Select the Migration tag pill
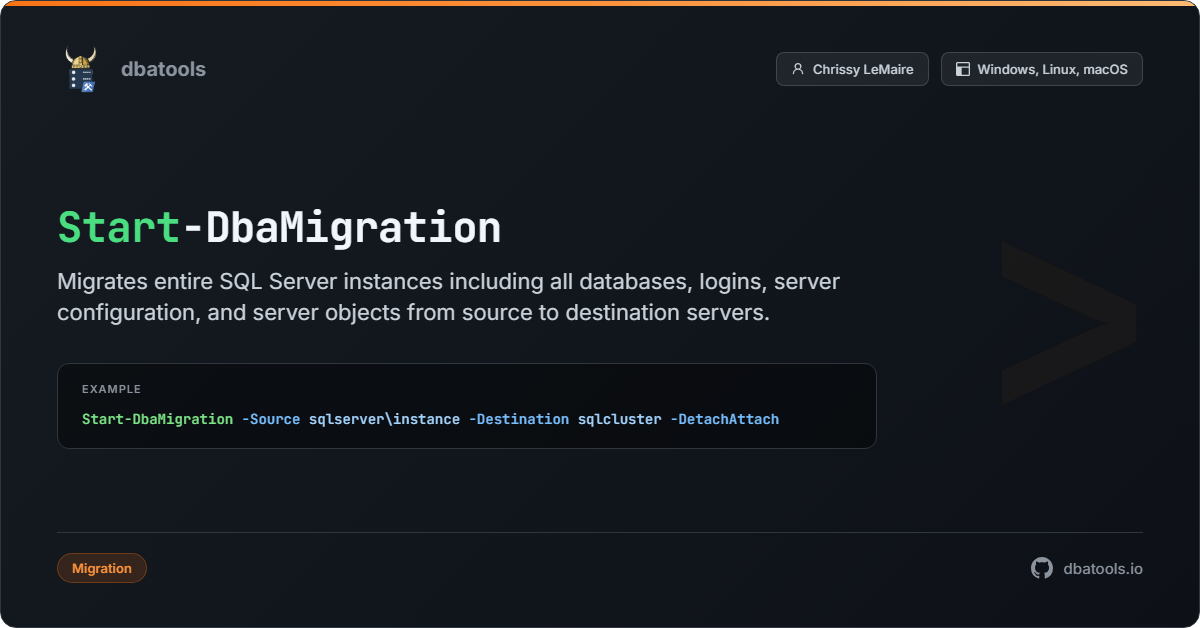The image size is (1200, 628). click(102, 568)
